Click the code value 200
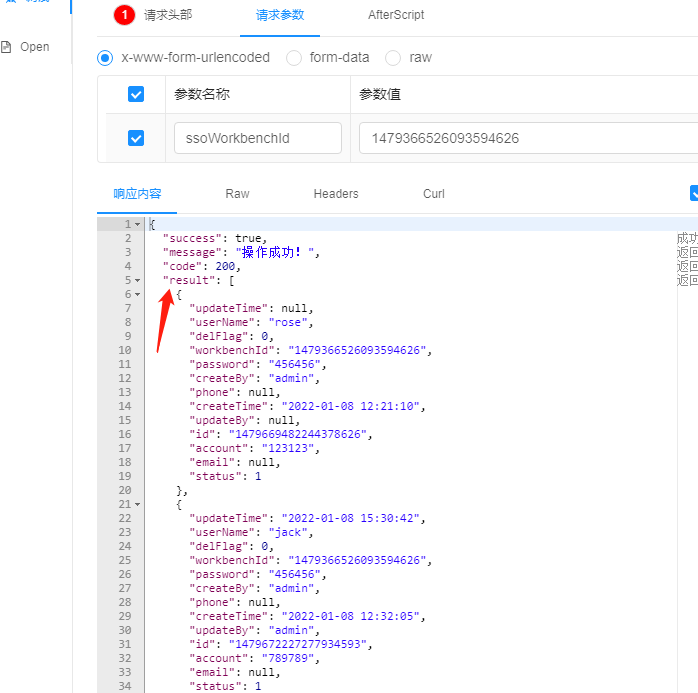 click(x=225, y=266)
